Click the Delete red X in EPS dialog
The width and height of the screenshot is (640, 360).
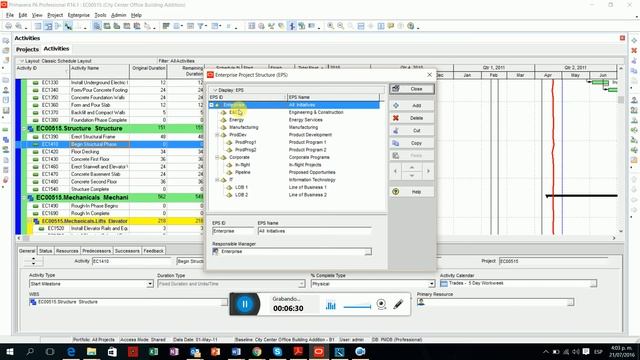pyautogui.click(x=396, y=118)
